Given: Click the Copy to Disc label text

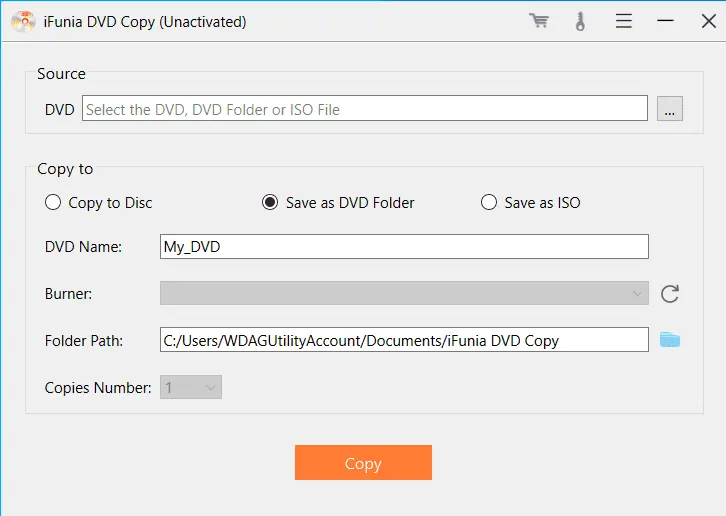Looking at the screenshot, I should [110, 203].
